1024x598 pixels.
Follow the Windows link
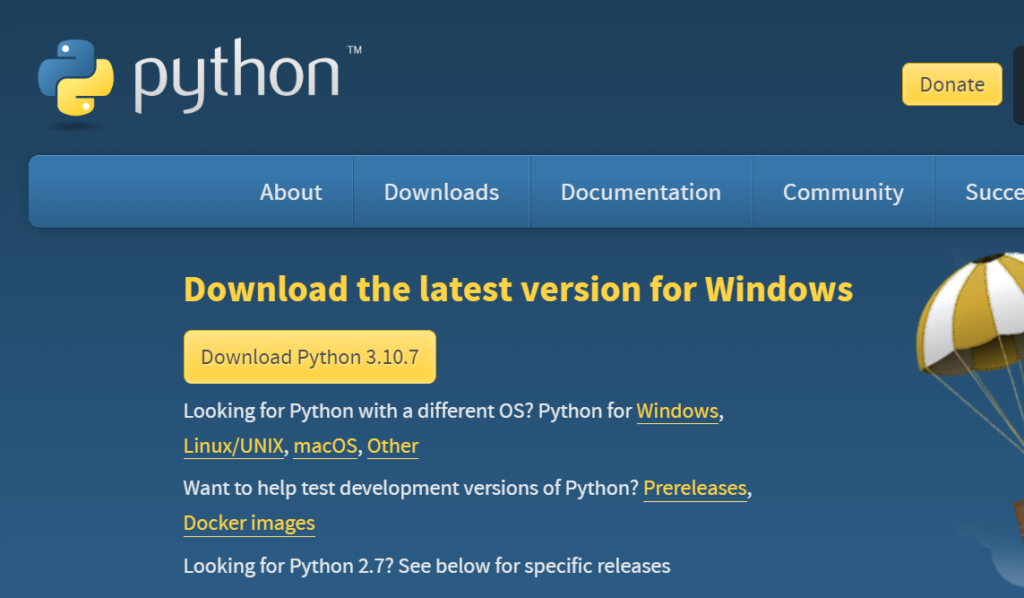677,411
